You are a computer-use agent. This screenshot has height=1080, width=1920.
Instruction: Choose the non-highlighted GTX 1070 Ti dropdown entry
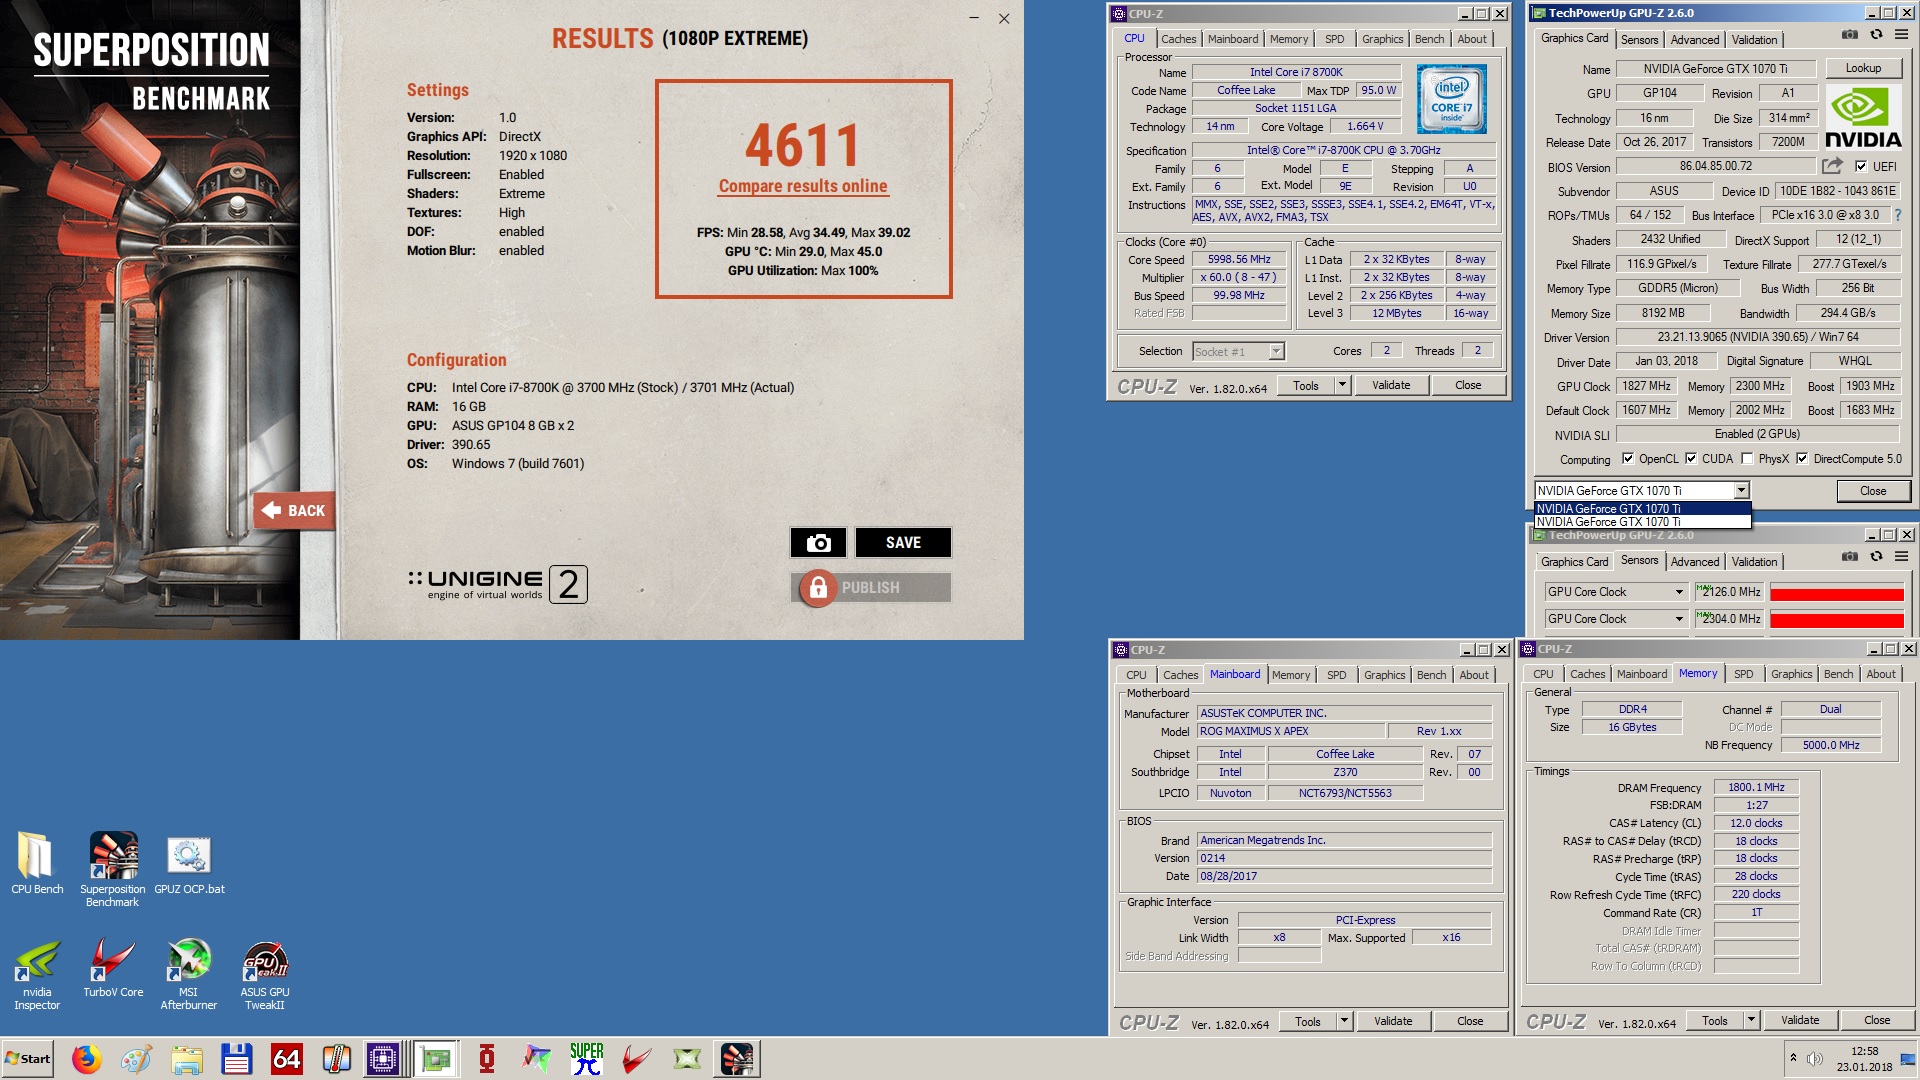pyautogui.click(x=1642, y=521)
